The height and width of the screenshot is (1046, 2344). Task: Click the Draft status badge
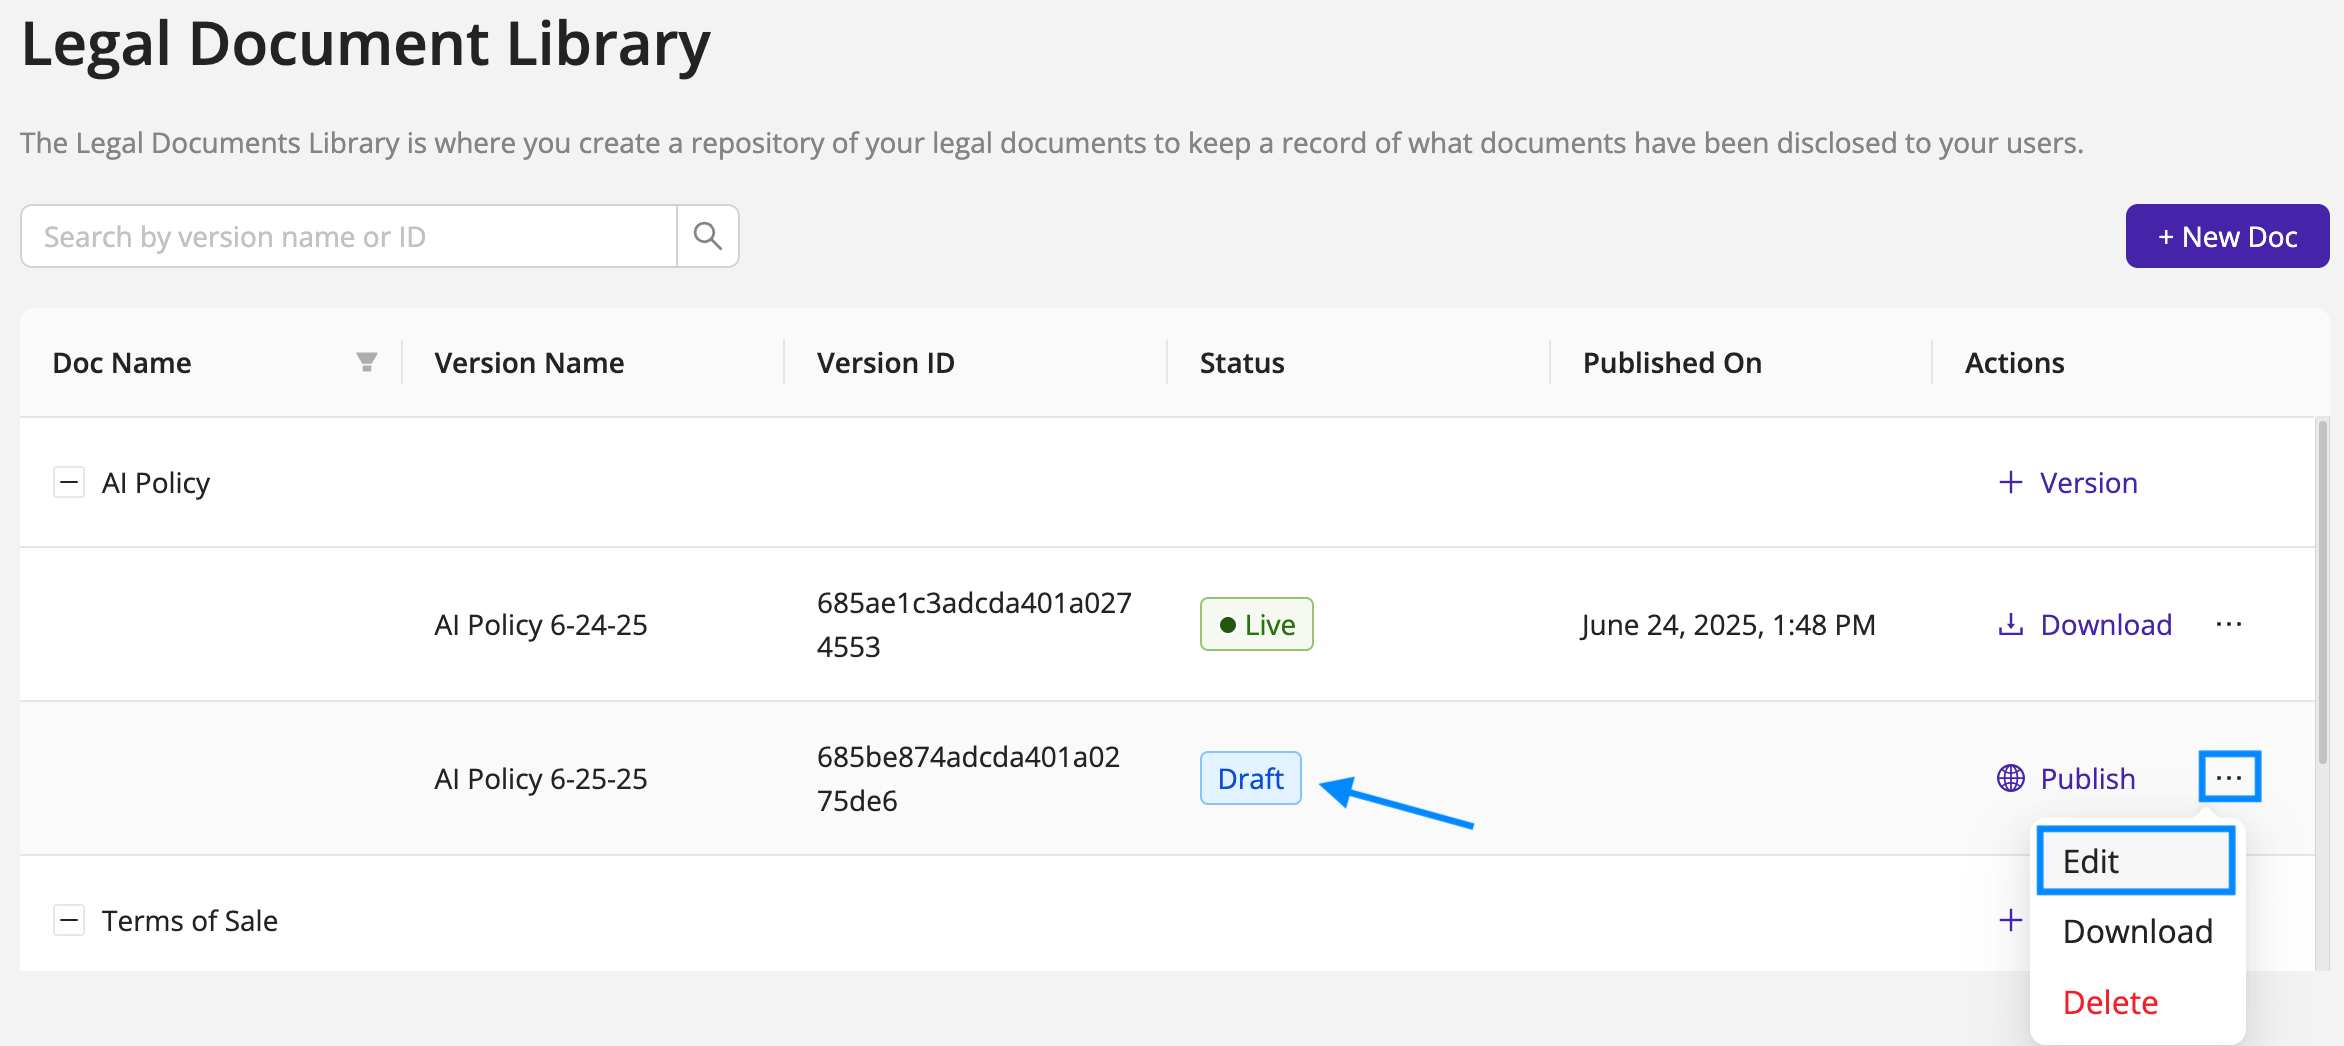coord(1250,778)
